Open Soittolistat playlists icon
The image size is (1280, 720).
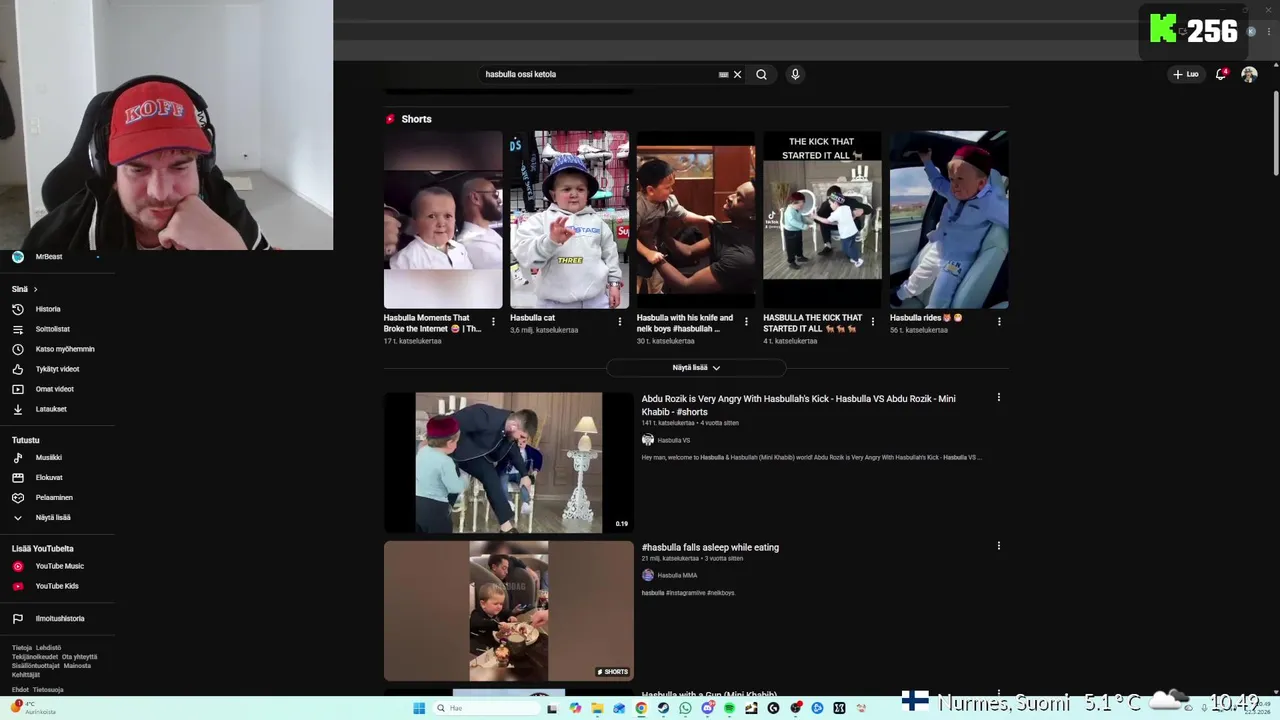[17, 329]
